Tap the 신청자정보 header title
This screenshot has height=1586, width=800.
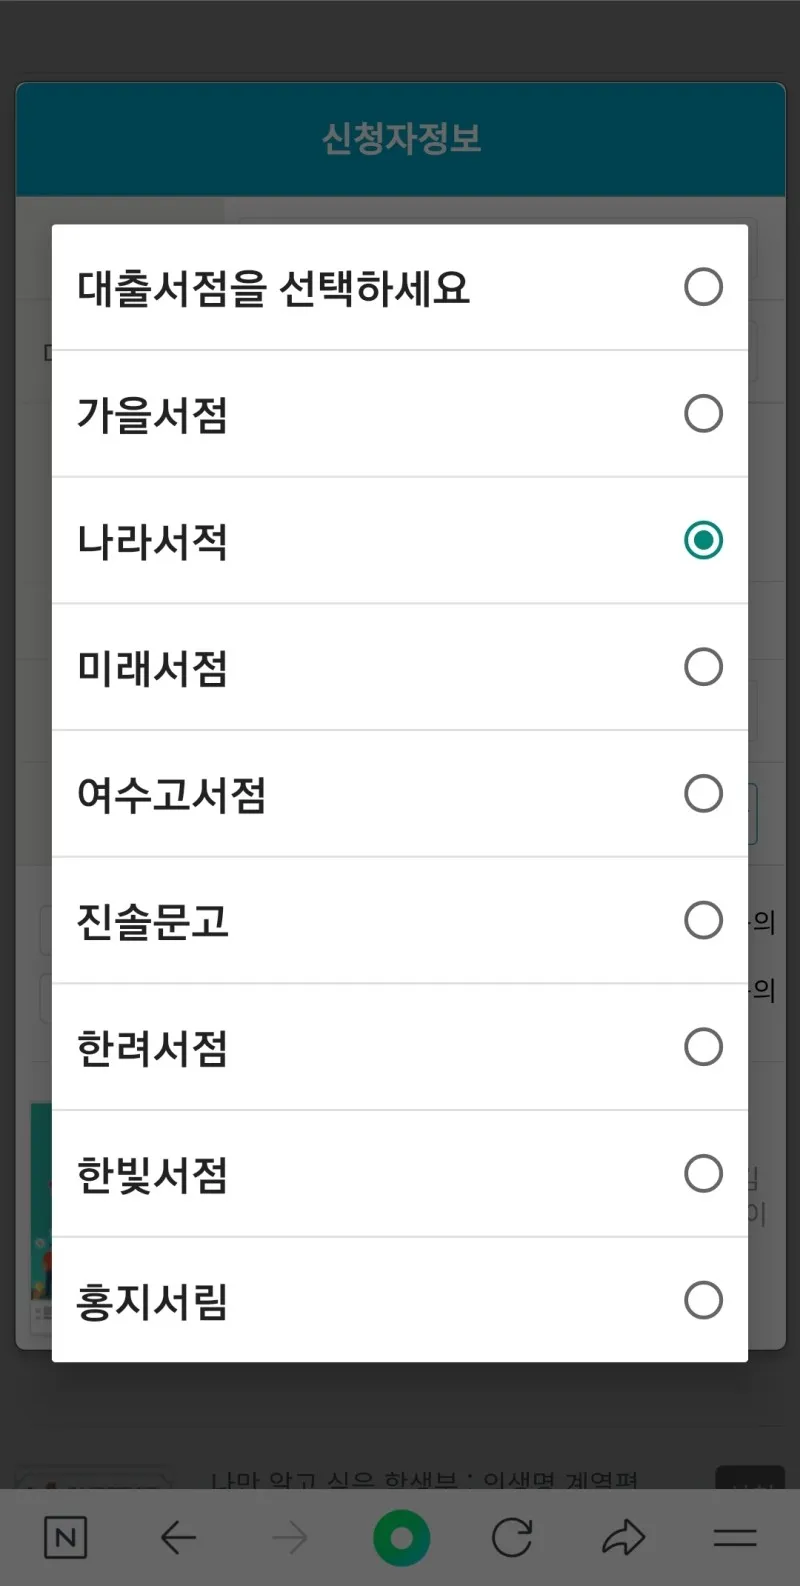coord(401,139)
